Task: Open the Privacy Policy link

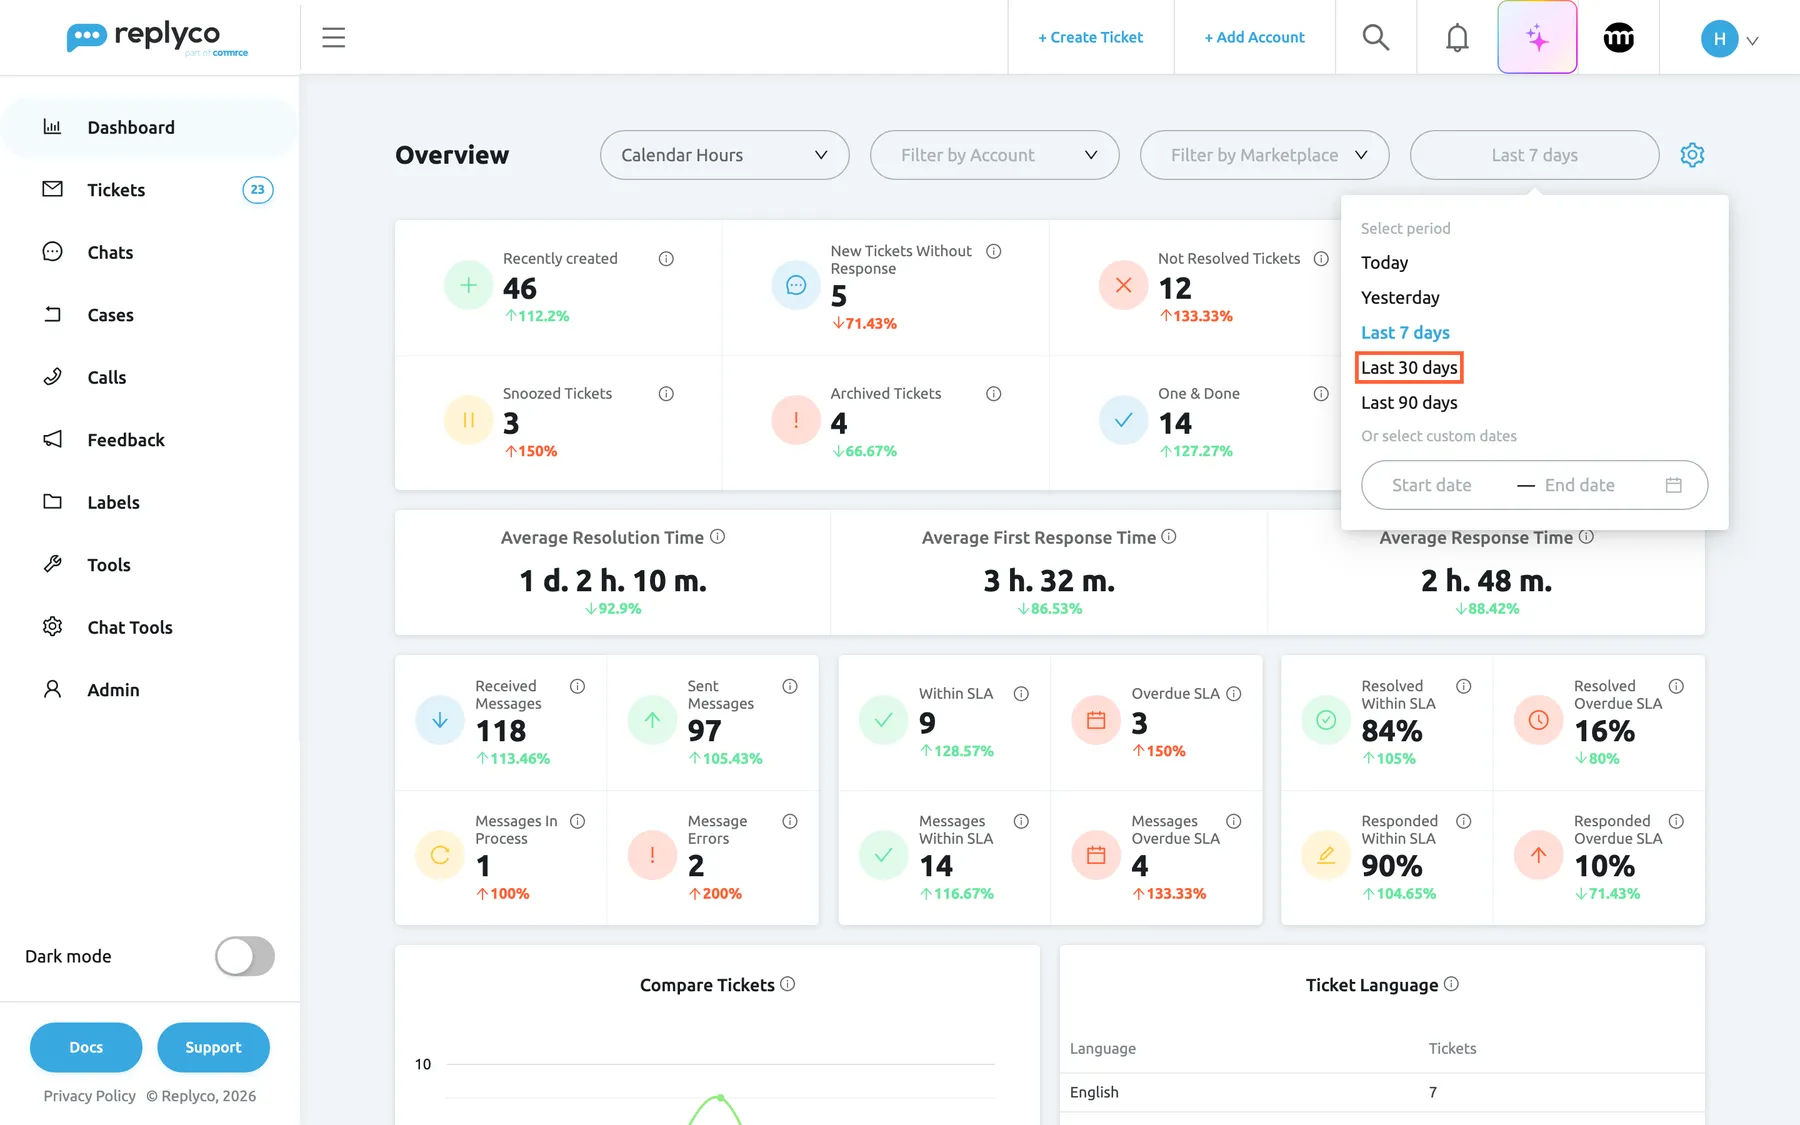Action: click(89, 1096)
